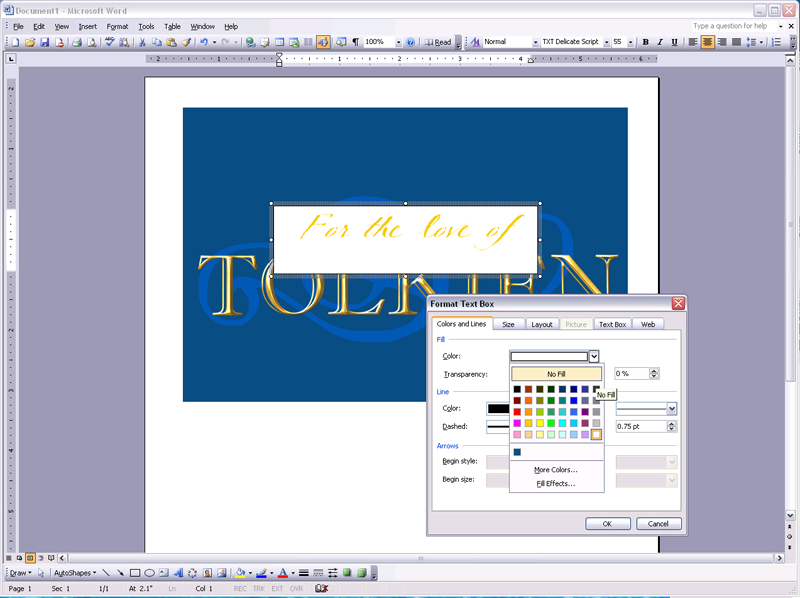Switch to the Web tab
800x598 pixels.
pyautogui.click(x=648, y=325)
